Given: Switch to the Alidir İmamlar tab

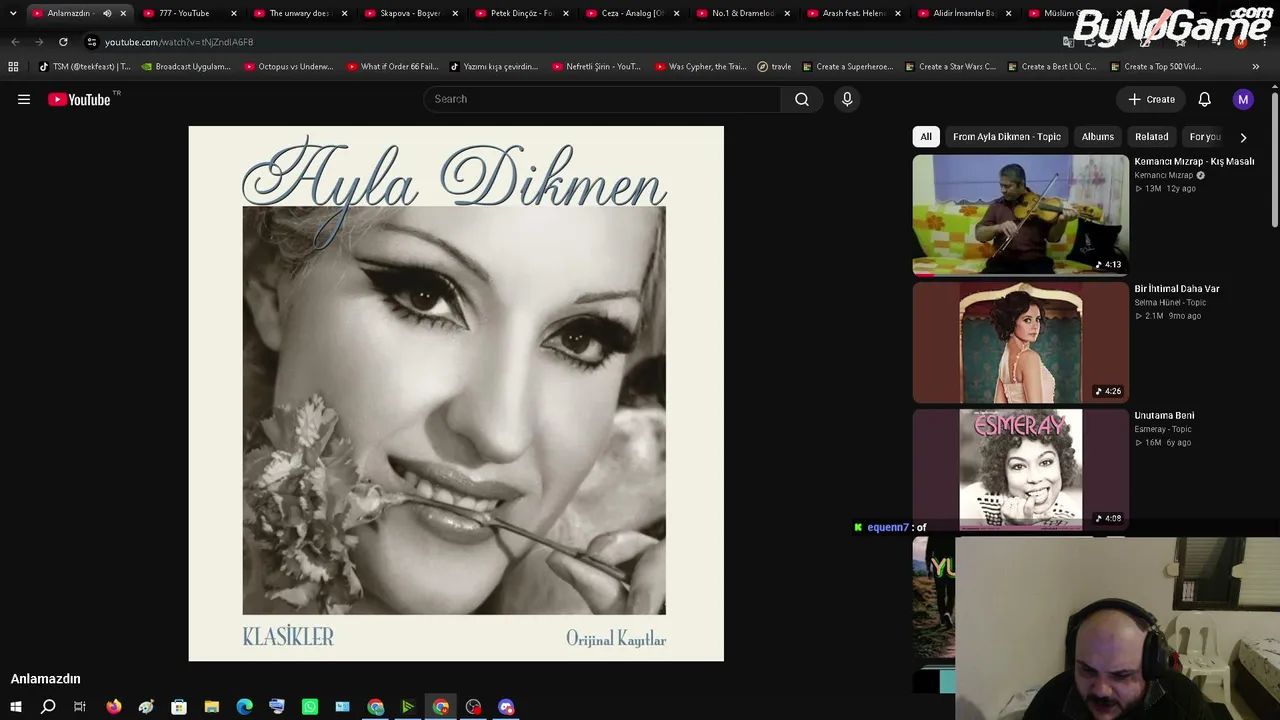Looking at the screenshot, I should tap(963, 13).
